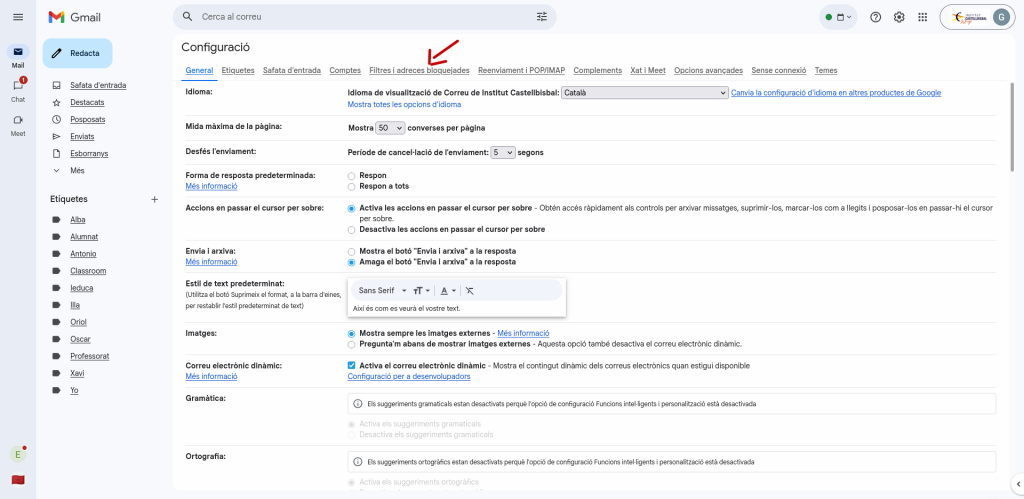The width and height of the screenshot is (1024, 499).
Task: Open Meet in the left sidebar
Action: 18,122
